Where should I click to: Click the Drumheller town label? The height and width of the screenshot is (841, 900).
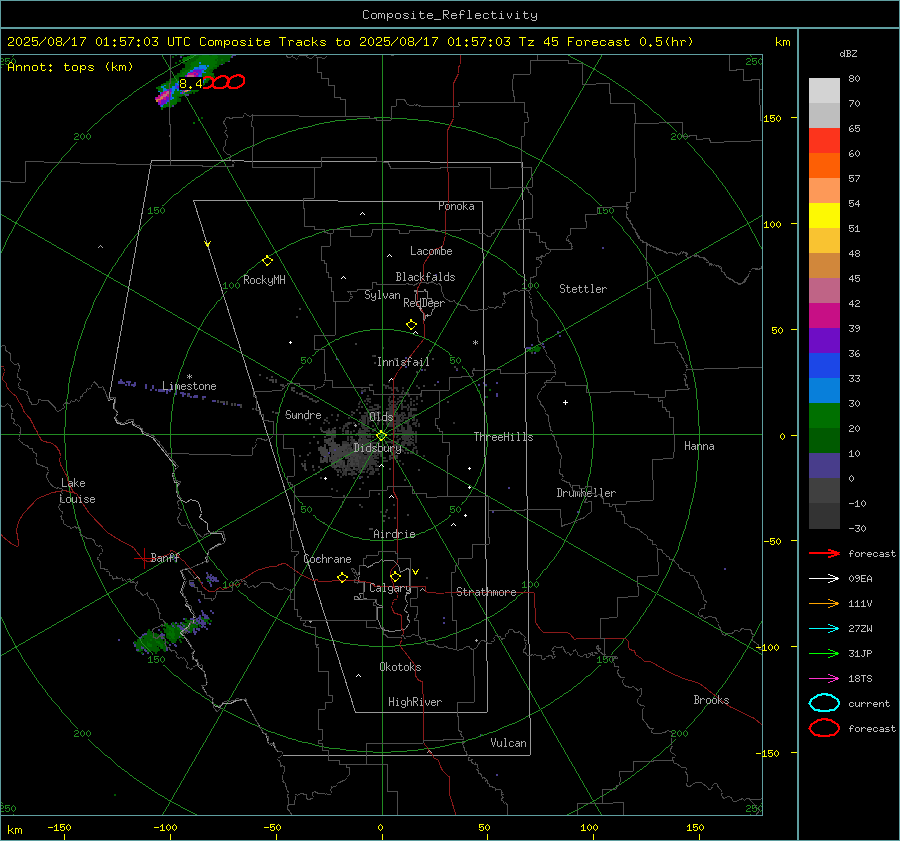586,493
